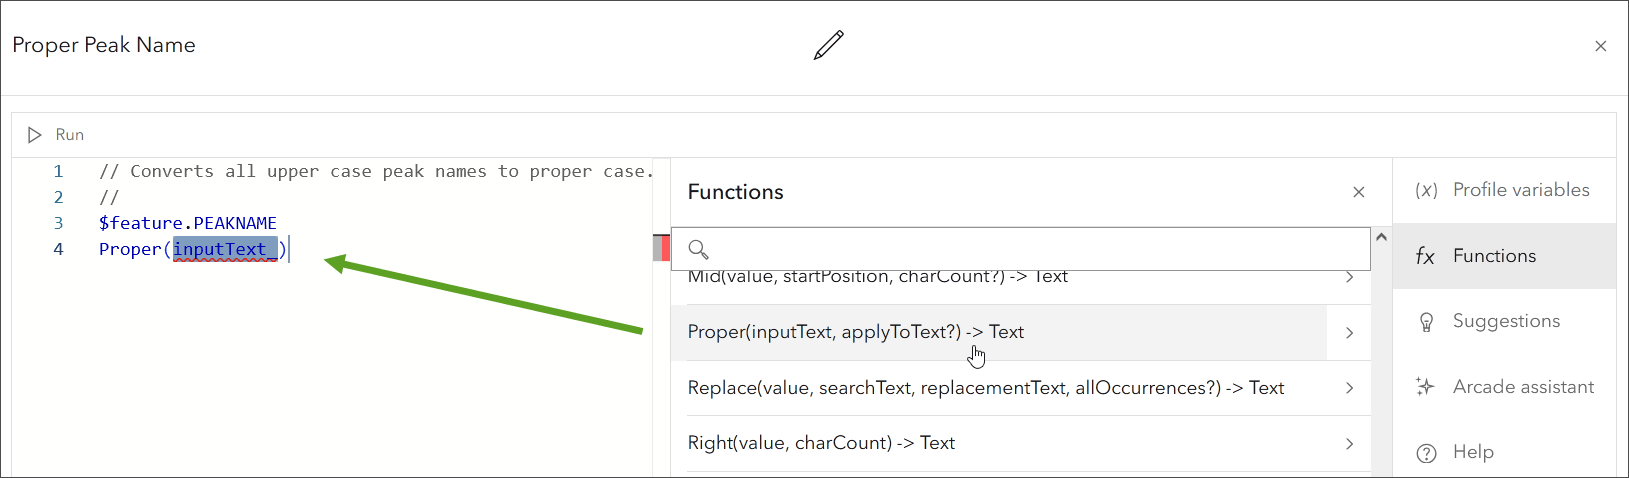Click the Proper Peak Name title
The height and width of the screenshot is (478, 1629).
(x=104, y=45)
